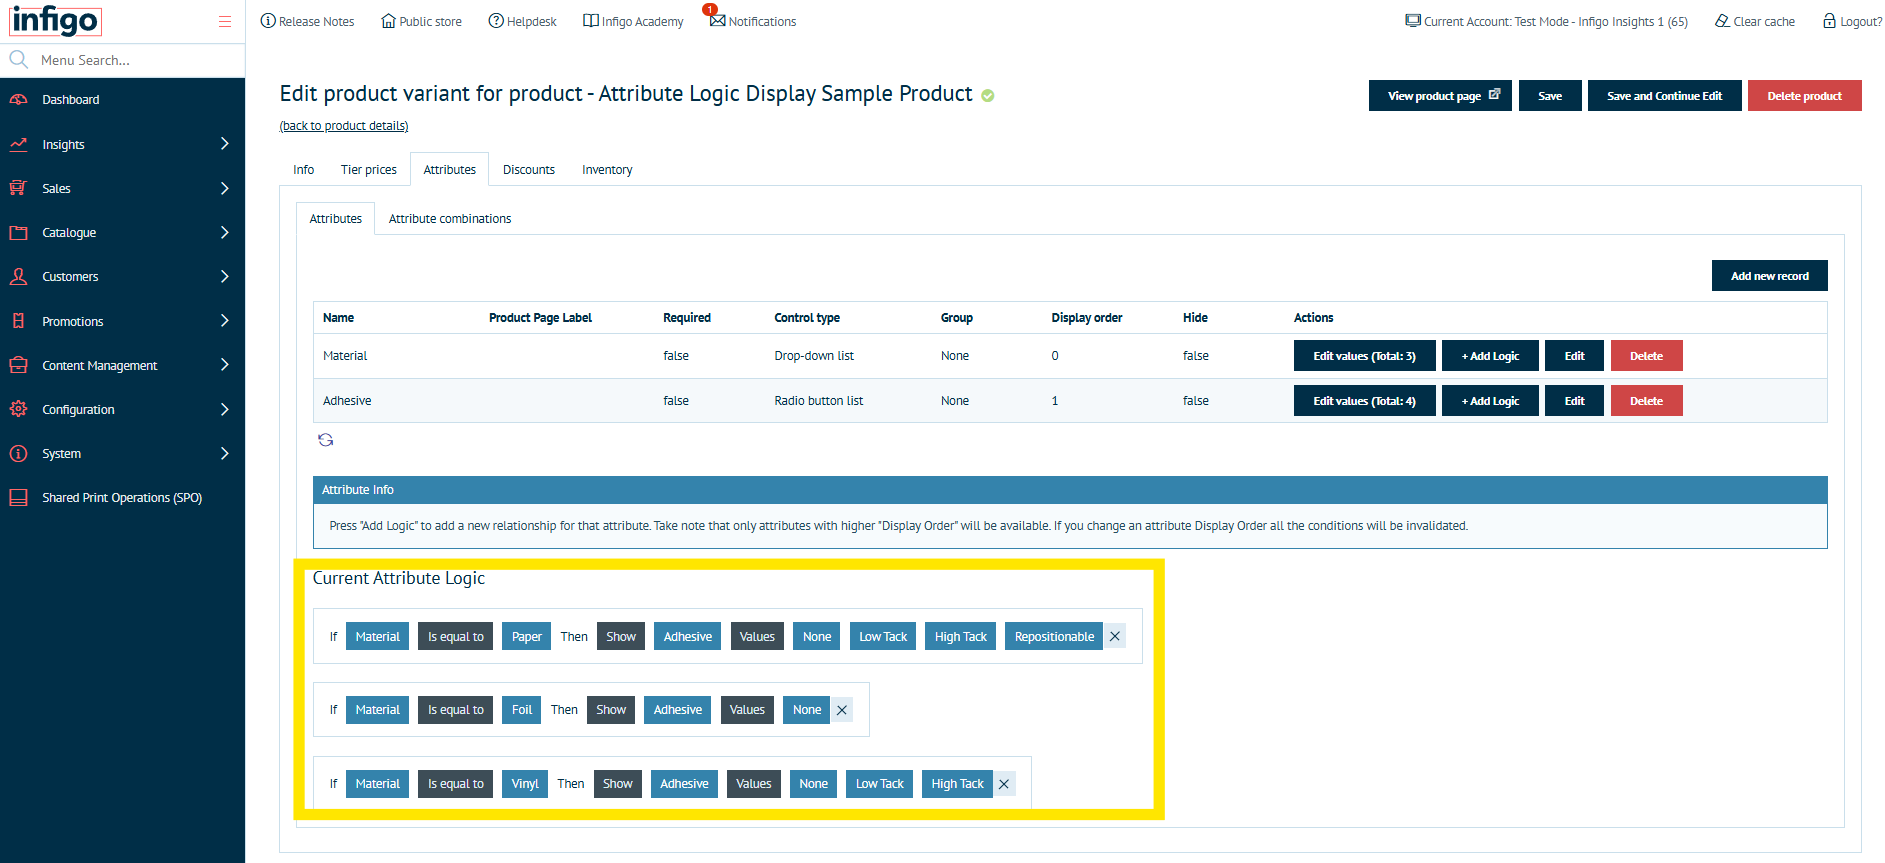This screenshot has height=863, width=1885.
Task: Expand the Catalogue menu chevron
Action: tap(225, 232)
